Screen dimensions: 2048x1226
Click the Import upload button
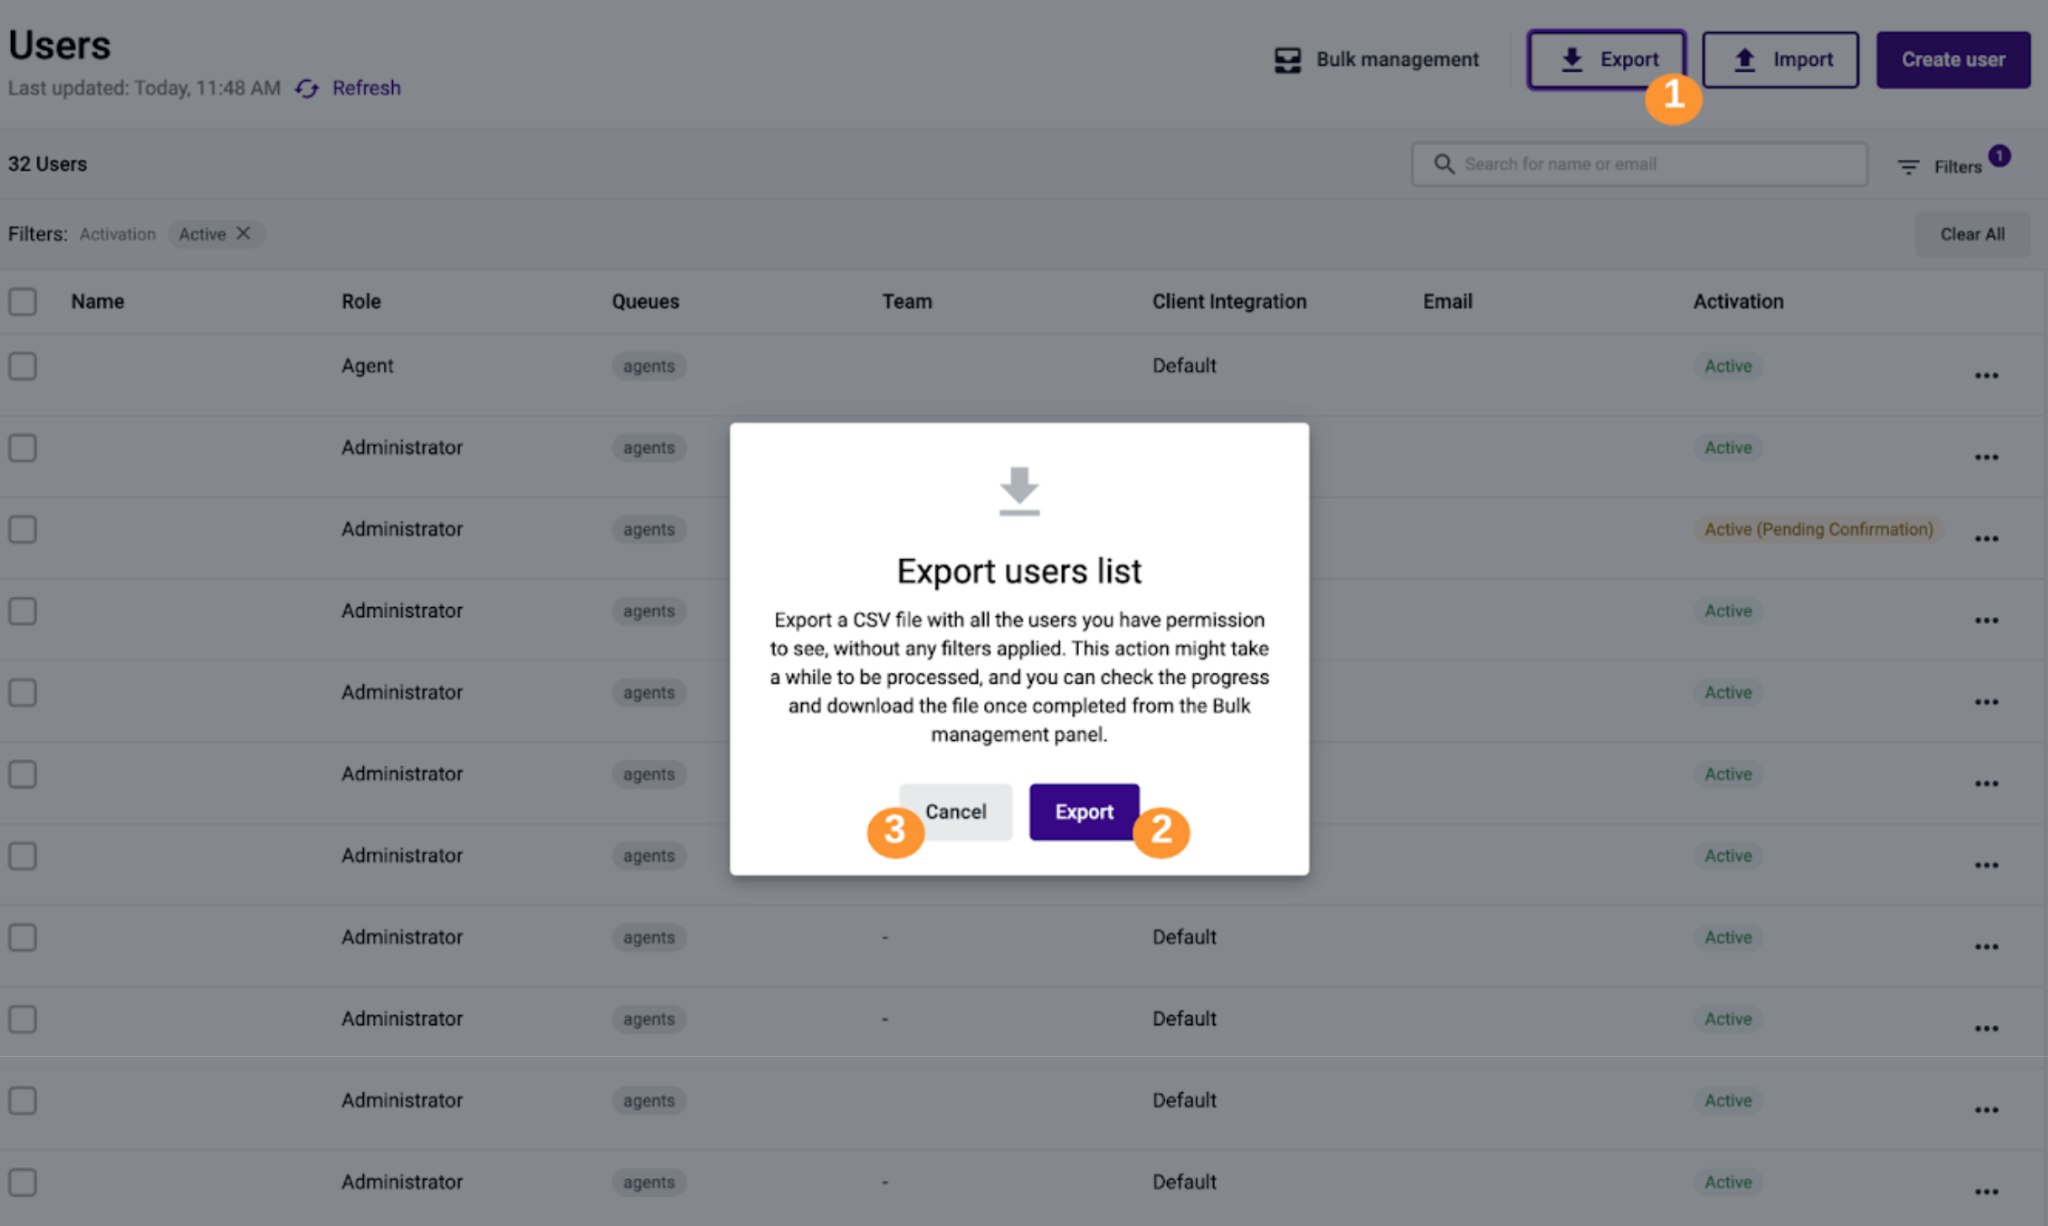point(1780,60)
